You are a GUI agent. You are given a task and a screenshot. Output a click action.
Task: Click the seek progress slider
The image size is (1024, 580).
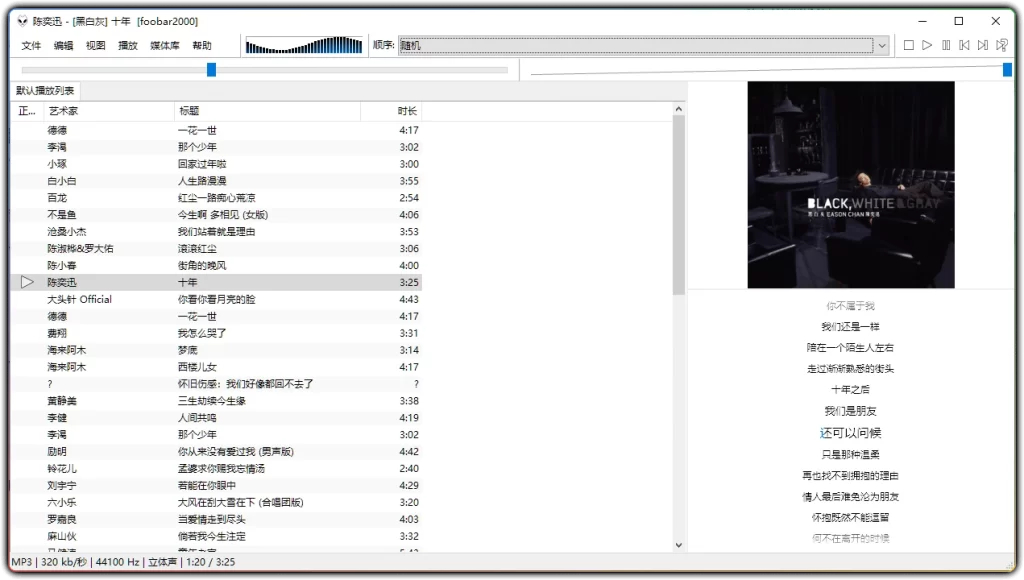click(212, 69)
